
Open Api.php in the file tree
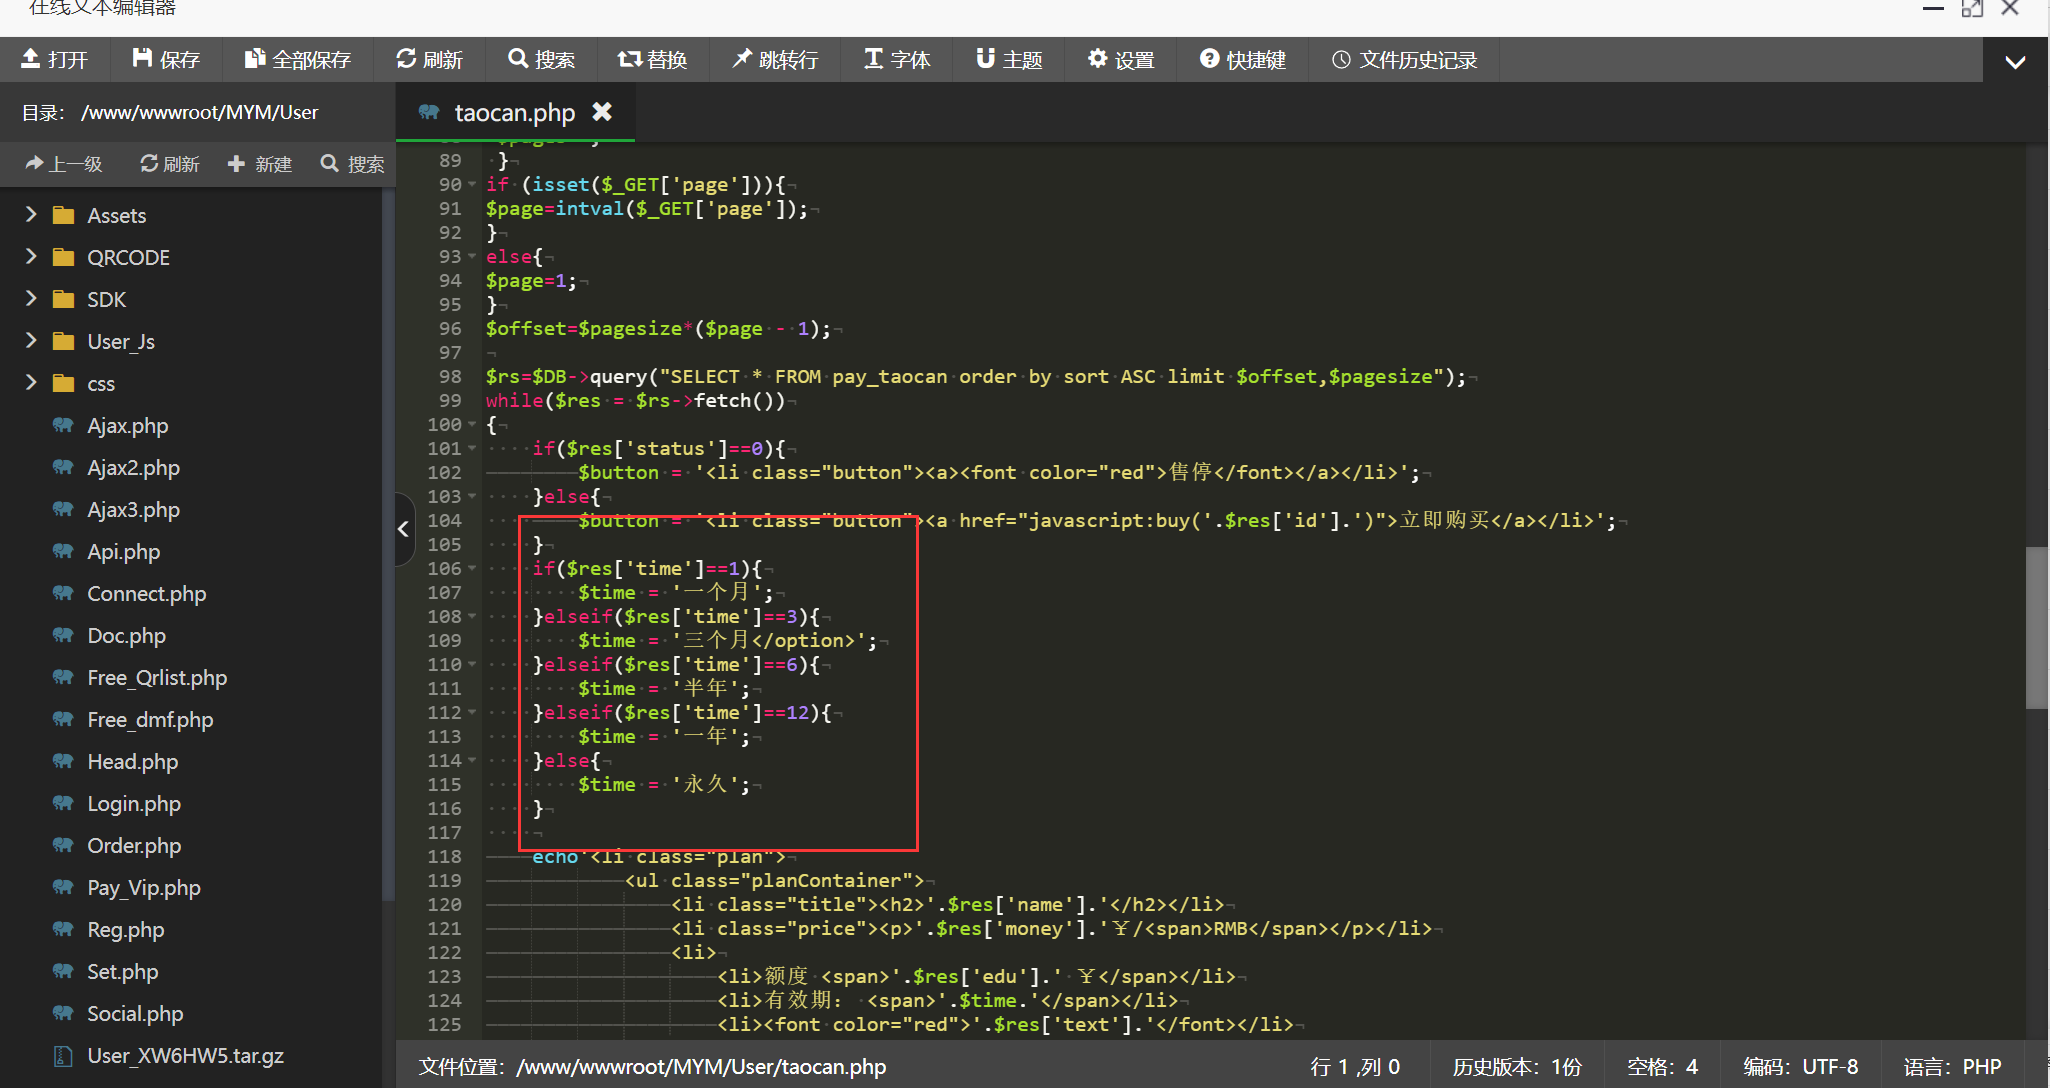click(x=123, y=551)
